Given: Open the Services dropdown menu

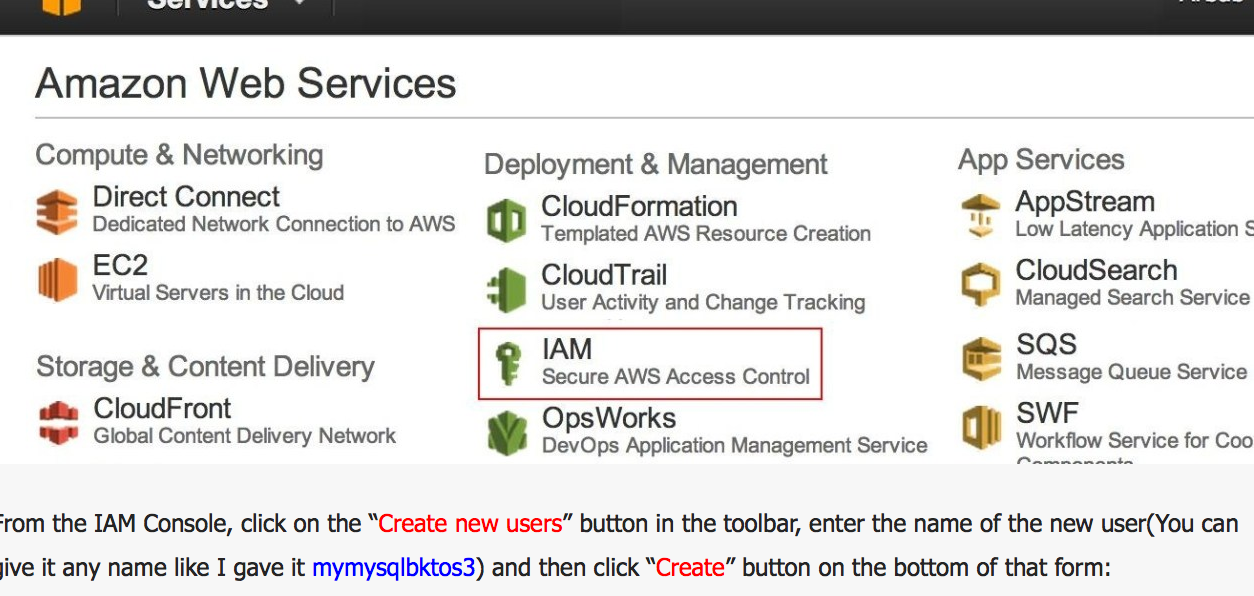Looking at the screenshot, I should [x=226, y=4].
